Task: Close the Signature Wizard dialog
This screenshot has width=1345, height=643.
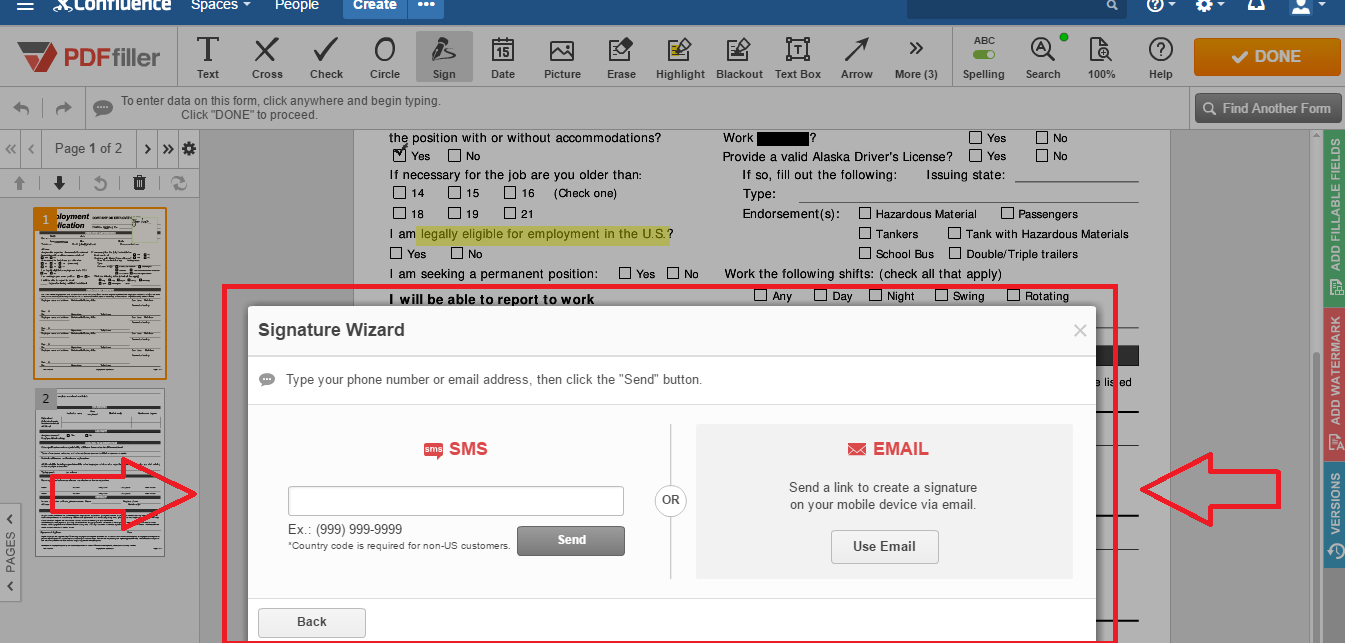Action: pyautogui.click(x=1080, y=330)
